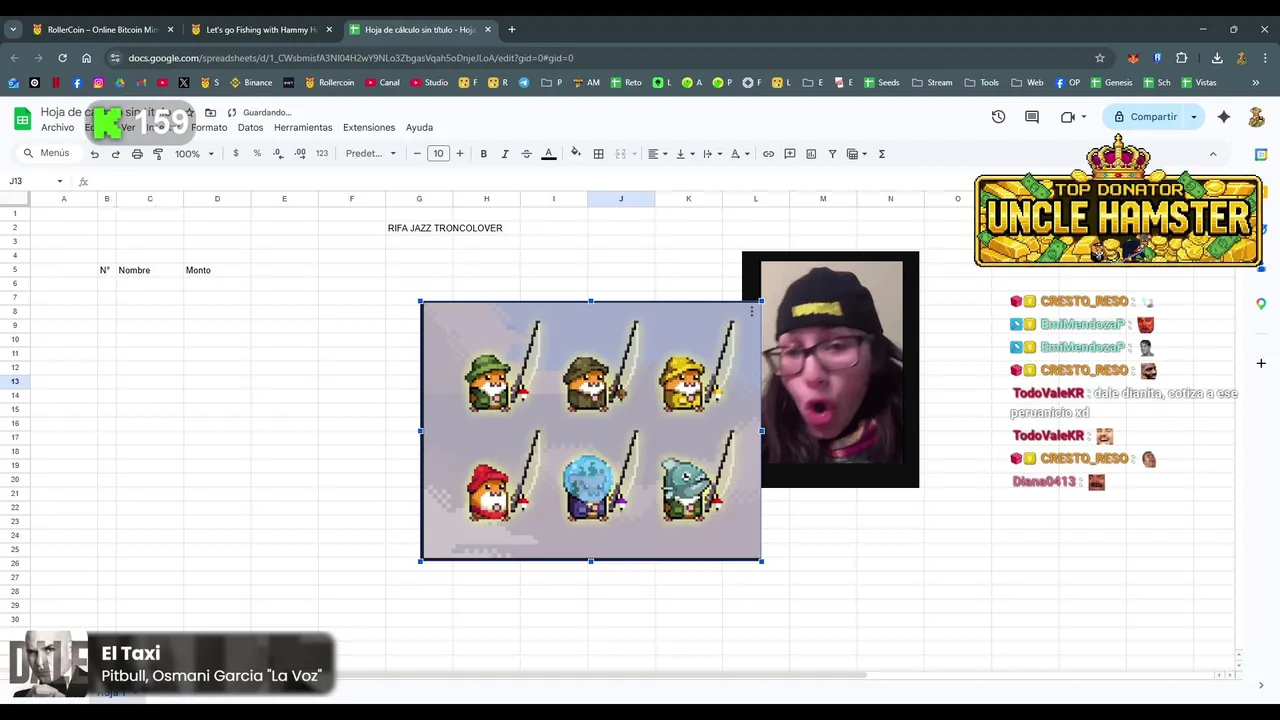Open the Datos menu
Image resolution: width=1280 pixels, height=720 pixels.
point(250,128)
